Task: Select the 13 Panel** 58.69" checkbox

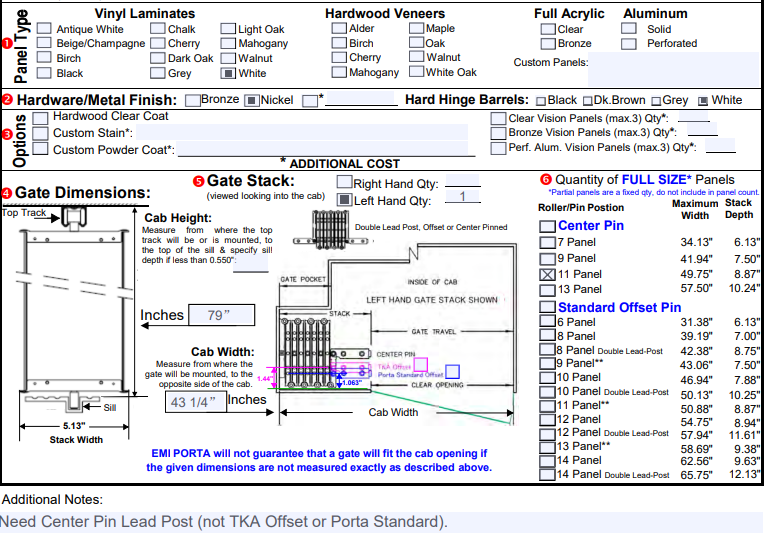Action: pos(547,447)
